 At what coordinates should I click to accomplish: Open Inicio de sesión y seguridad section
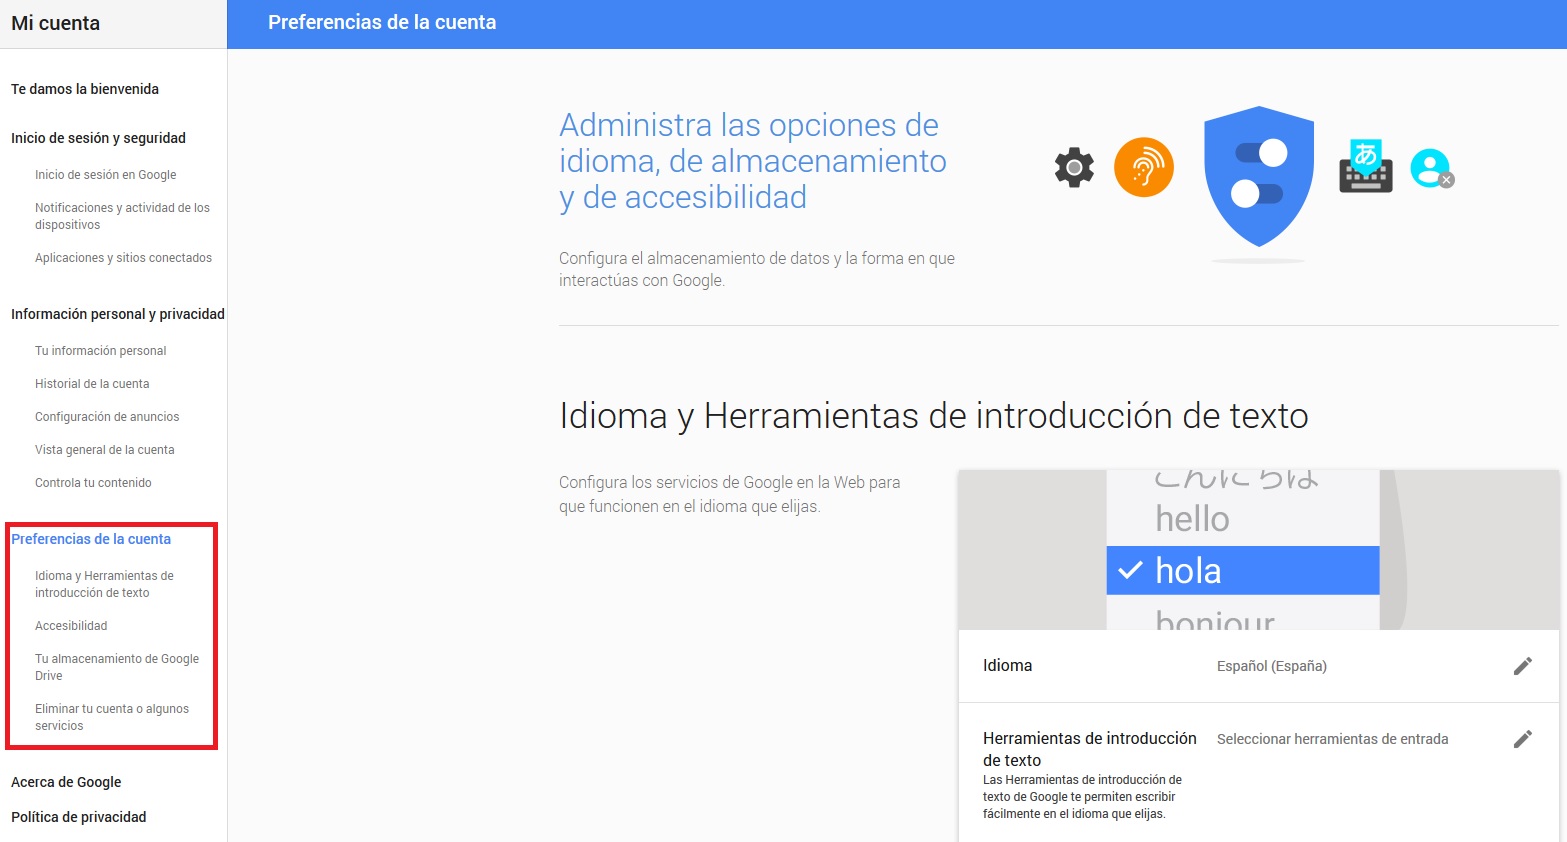pyautogui.click(x=98, y=138)
